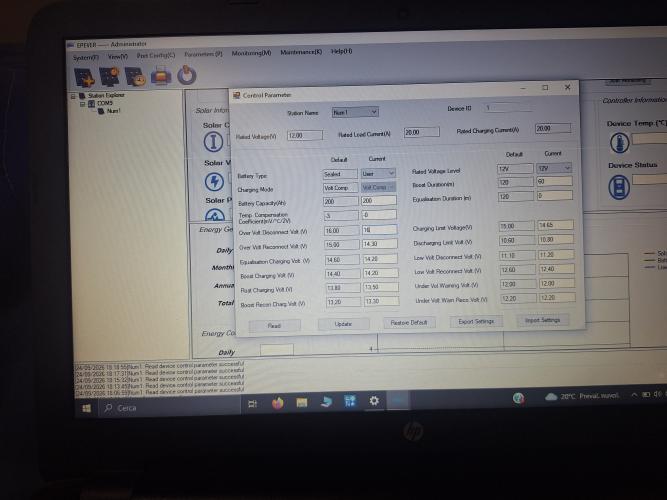This screenshot has width=667, height=500.
Task: Click the Read button
Action: [274, 326]
